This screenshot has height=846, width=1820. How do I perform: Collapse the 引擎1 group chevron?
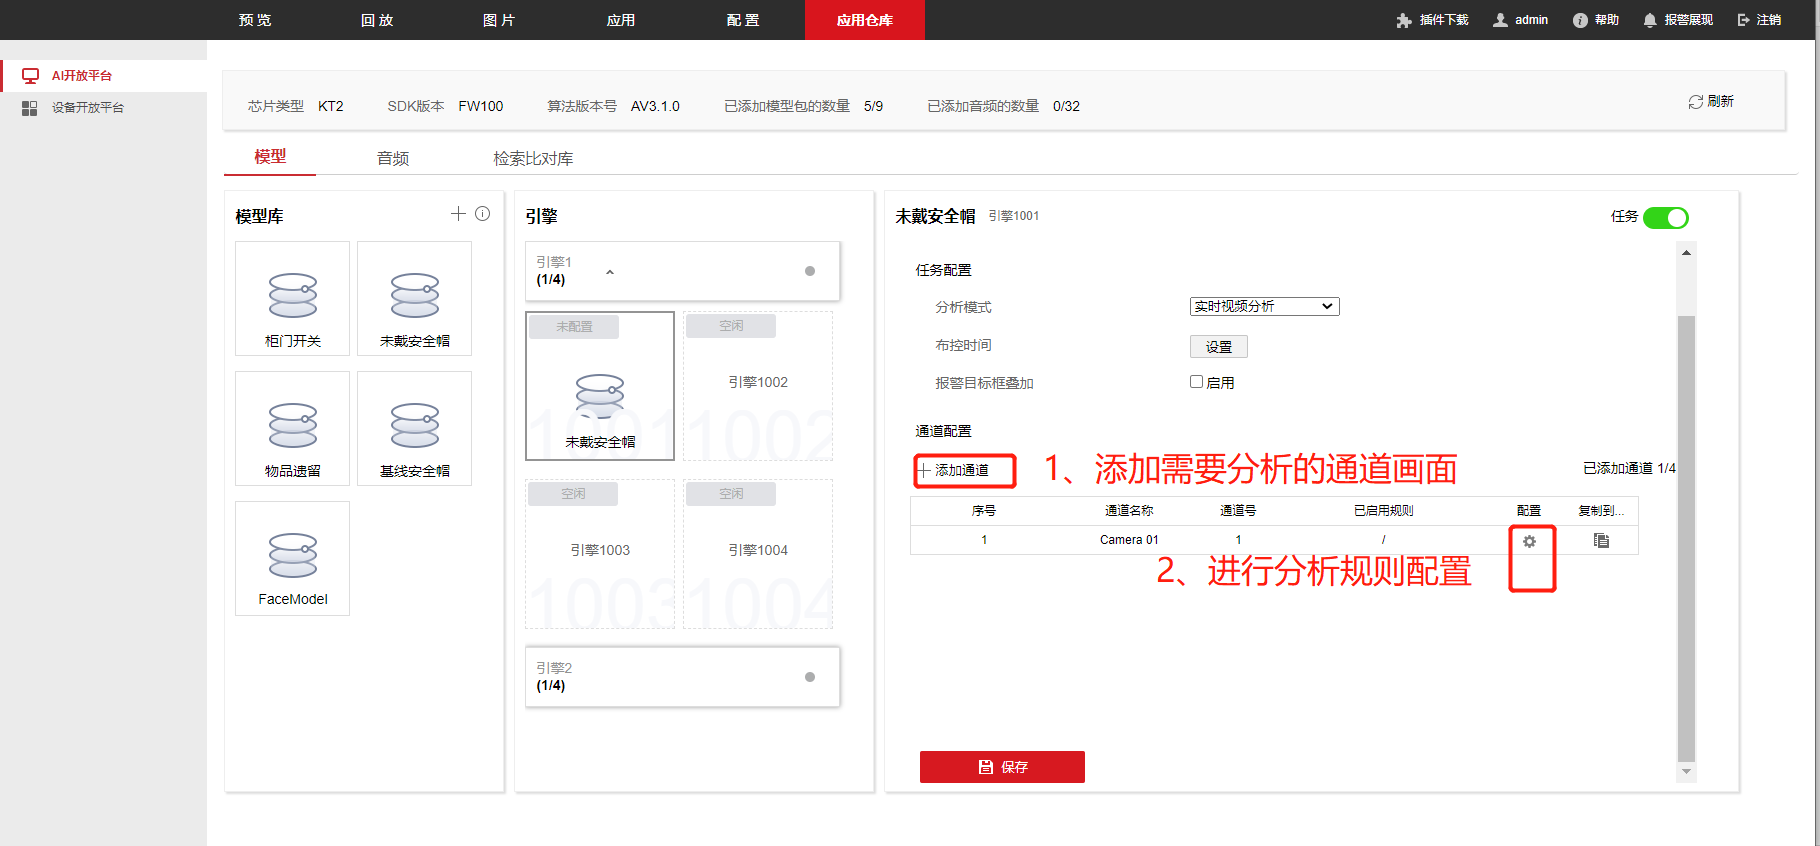(x=610, y=272)
